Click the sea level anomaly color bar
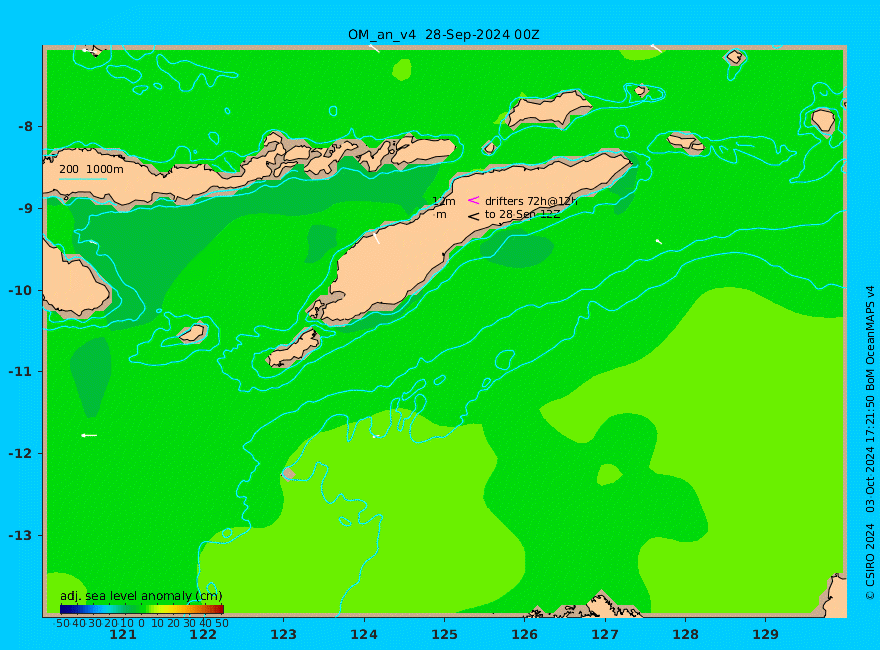The image size is (880, 650). click(141, 610)
